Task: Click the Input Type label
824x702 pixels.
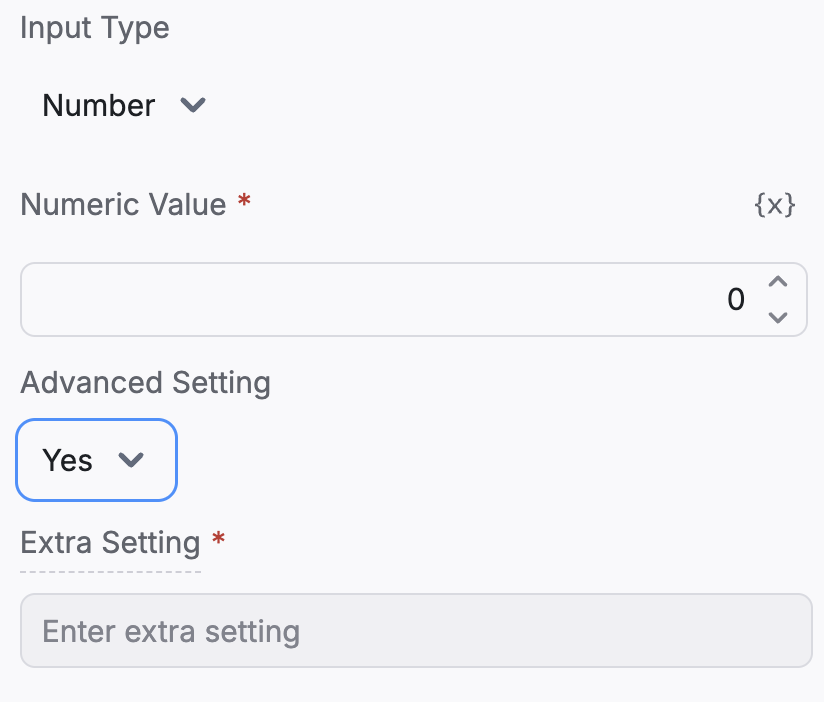Action: [95, 28]
